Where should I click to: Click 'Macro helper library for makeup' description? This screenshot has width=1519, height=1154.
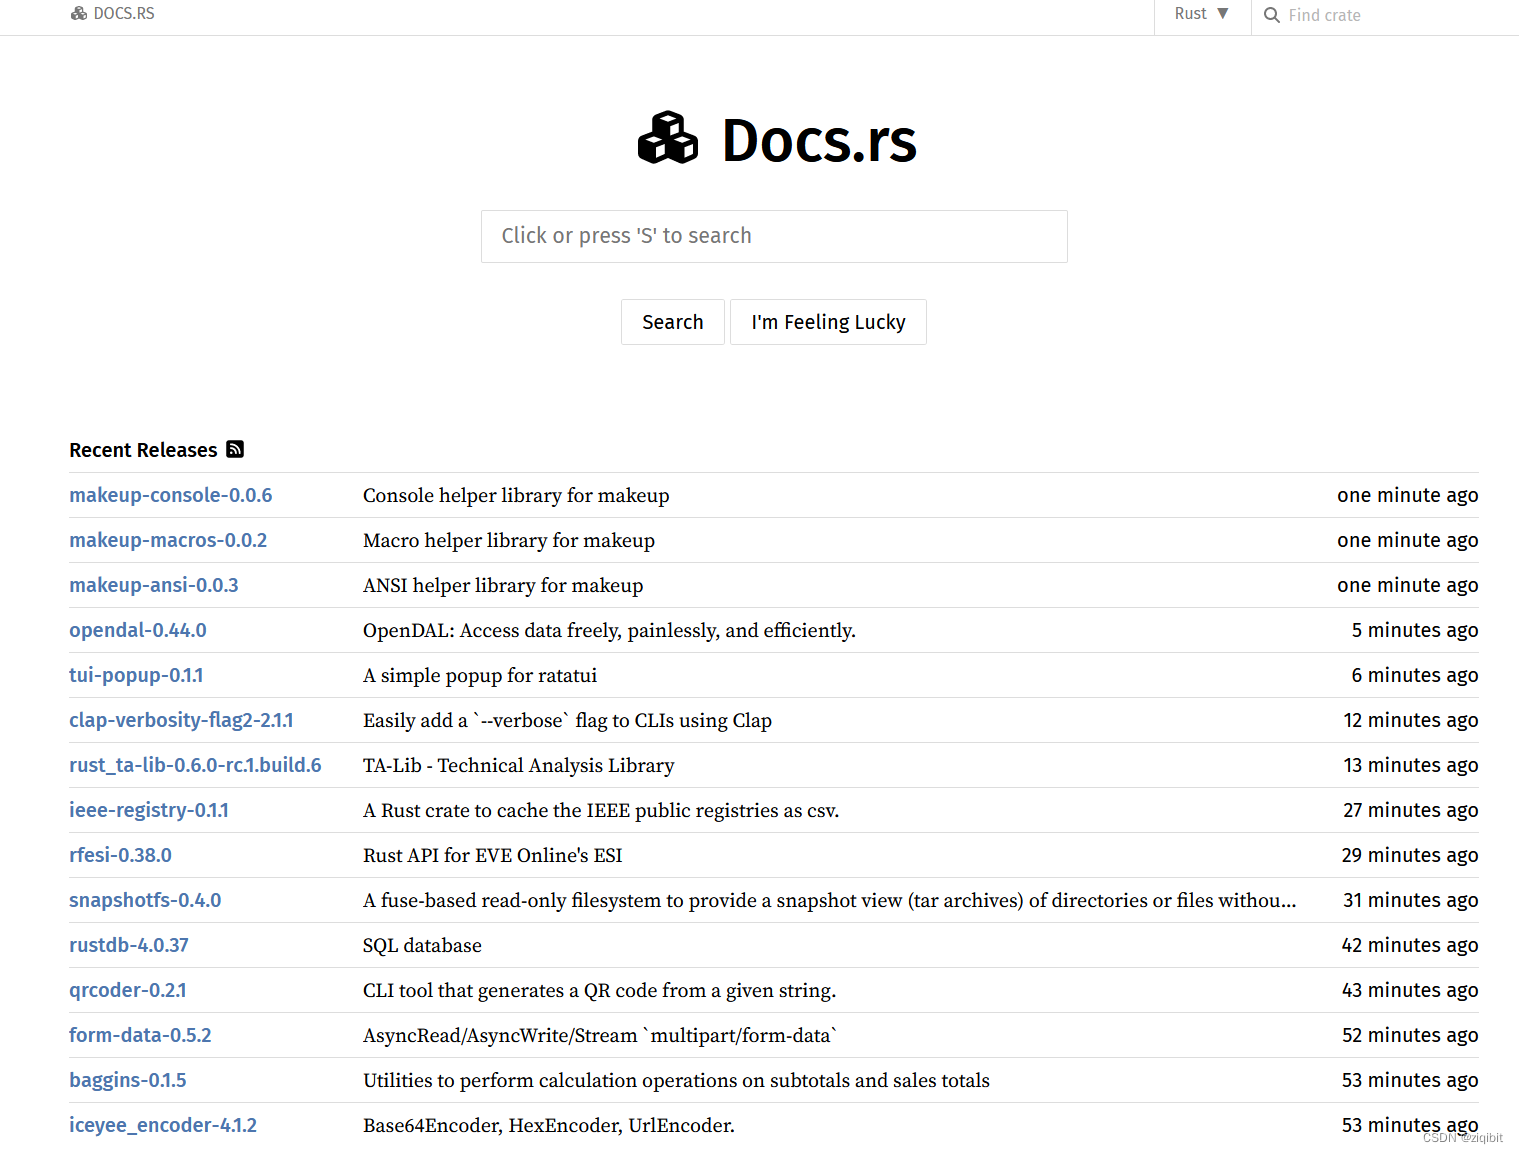[509, 540]
